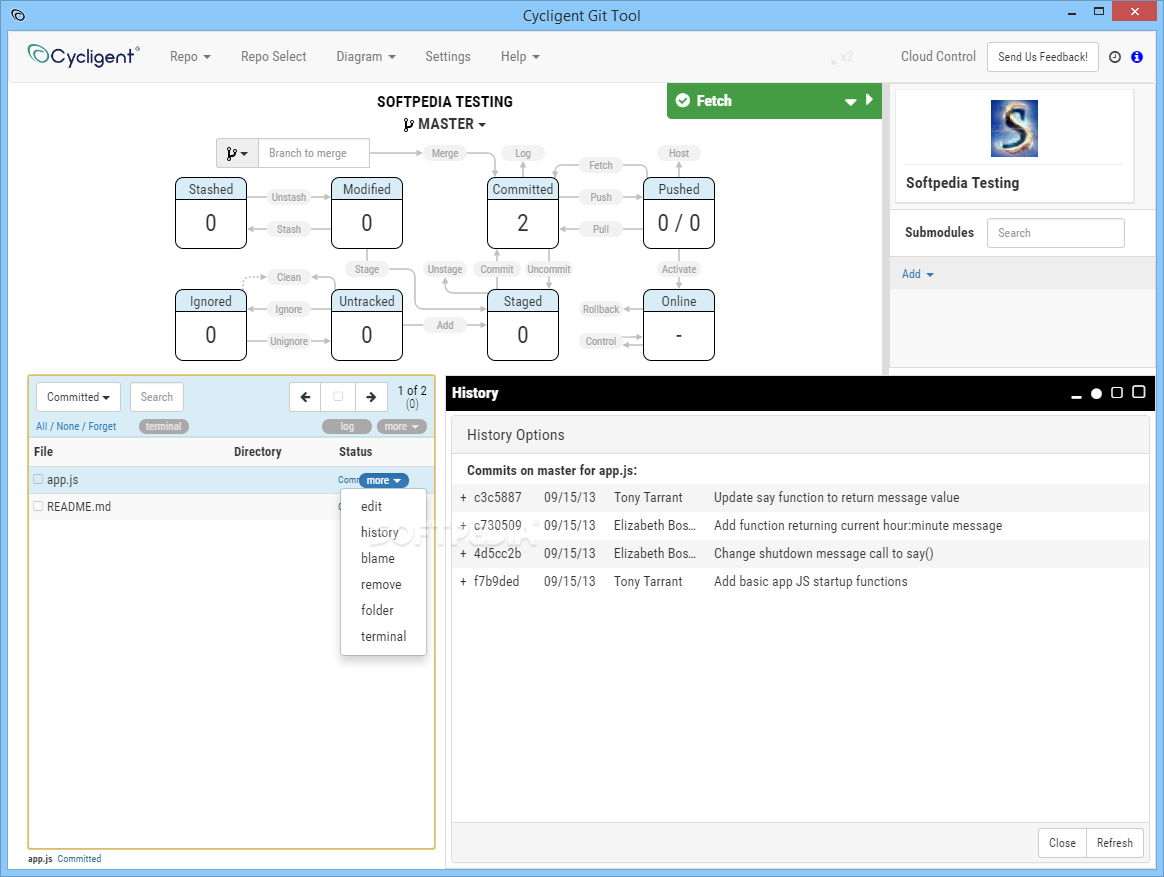Open the Help menu
This screenshot has width=1164, height=877.
pos(520,56)
